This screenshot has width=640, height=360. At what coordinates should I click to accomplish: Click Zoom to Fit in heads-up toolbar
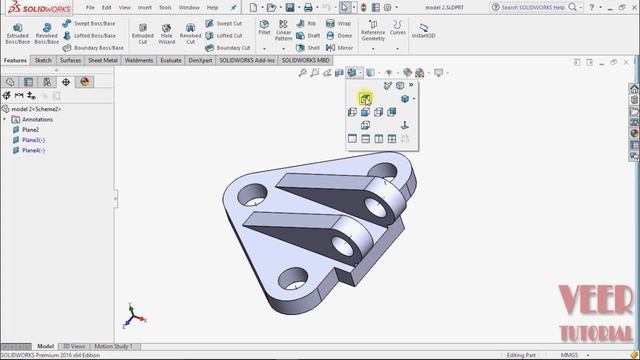302,73
